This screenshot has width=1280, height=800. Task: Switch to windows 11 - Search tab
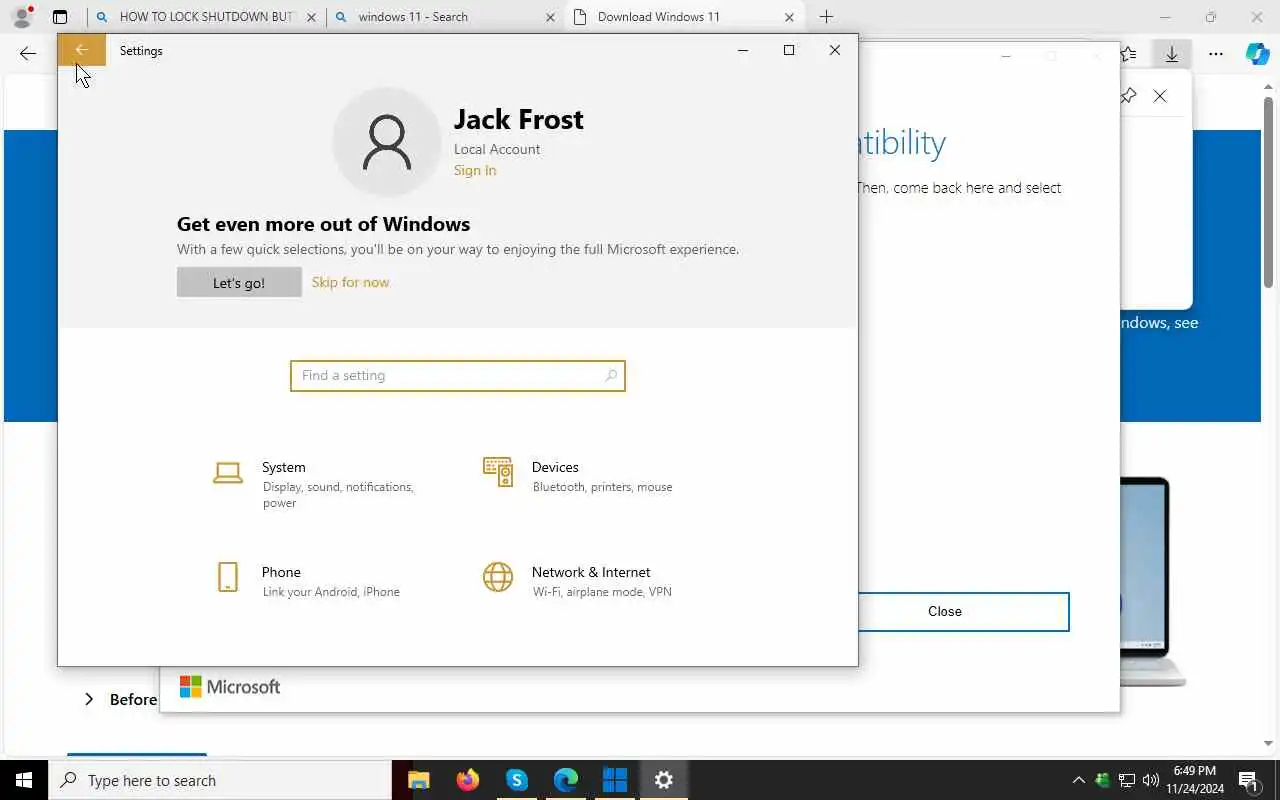pos(445,17)
